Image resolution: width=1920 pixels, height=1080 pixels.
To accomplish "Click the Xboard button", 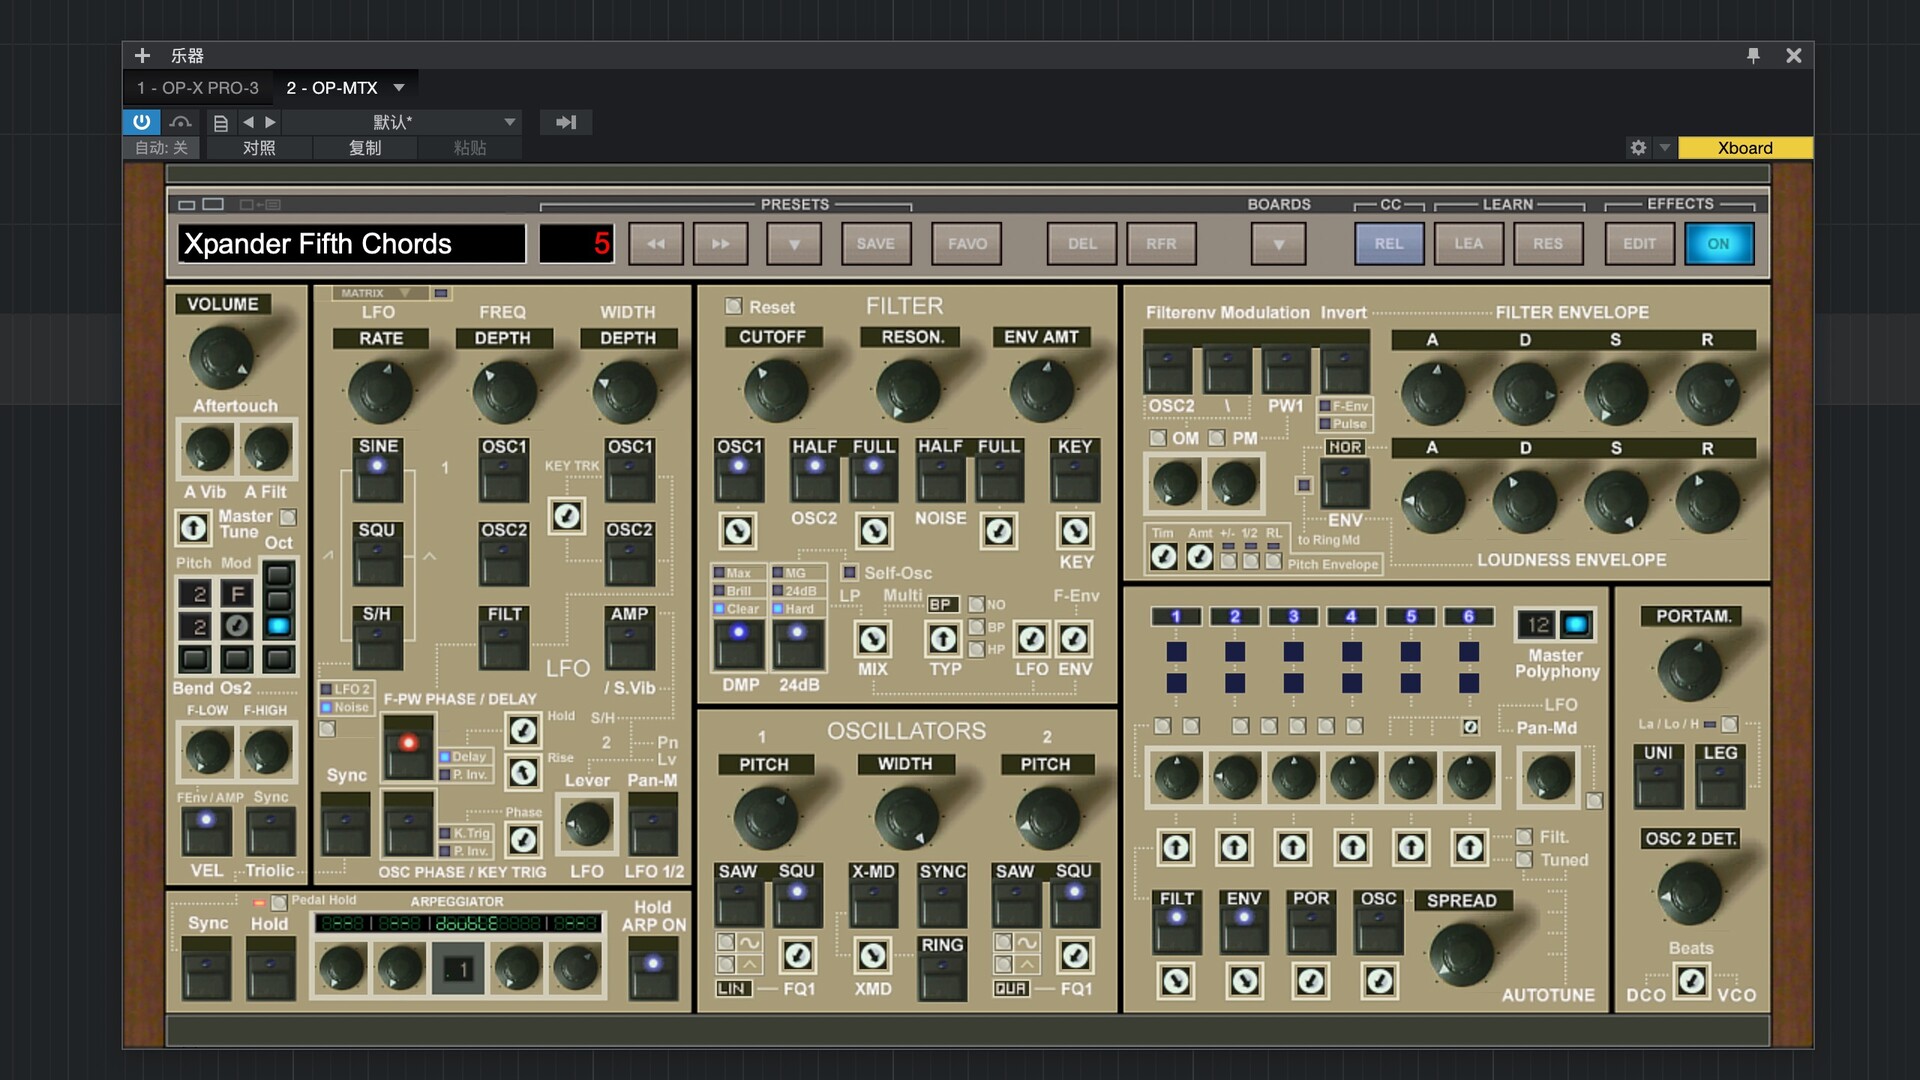I will pos(1744,148).
